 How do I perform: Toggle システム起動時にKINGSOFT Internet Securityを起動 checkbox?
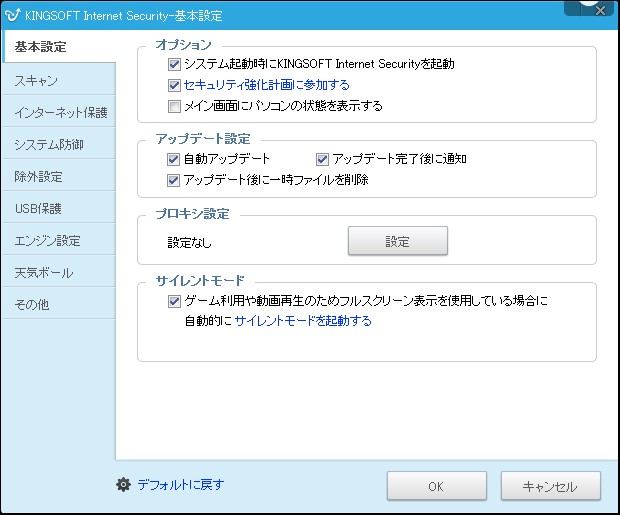[x=174, y=64]
